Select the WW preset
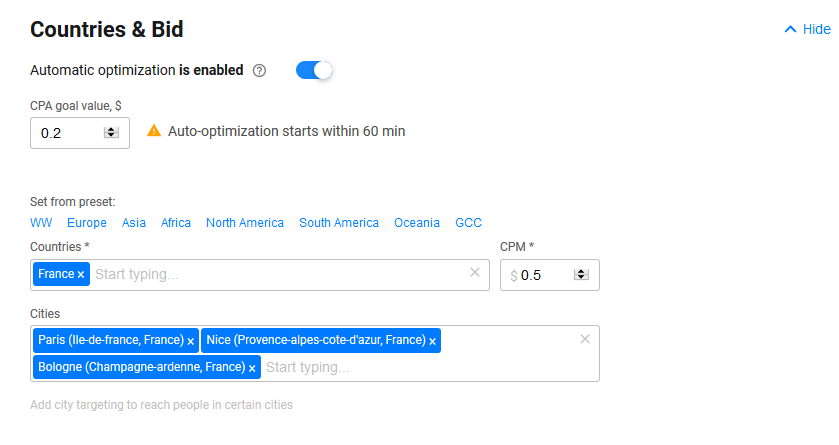 click(41, 223)
